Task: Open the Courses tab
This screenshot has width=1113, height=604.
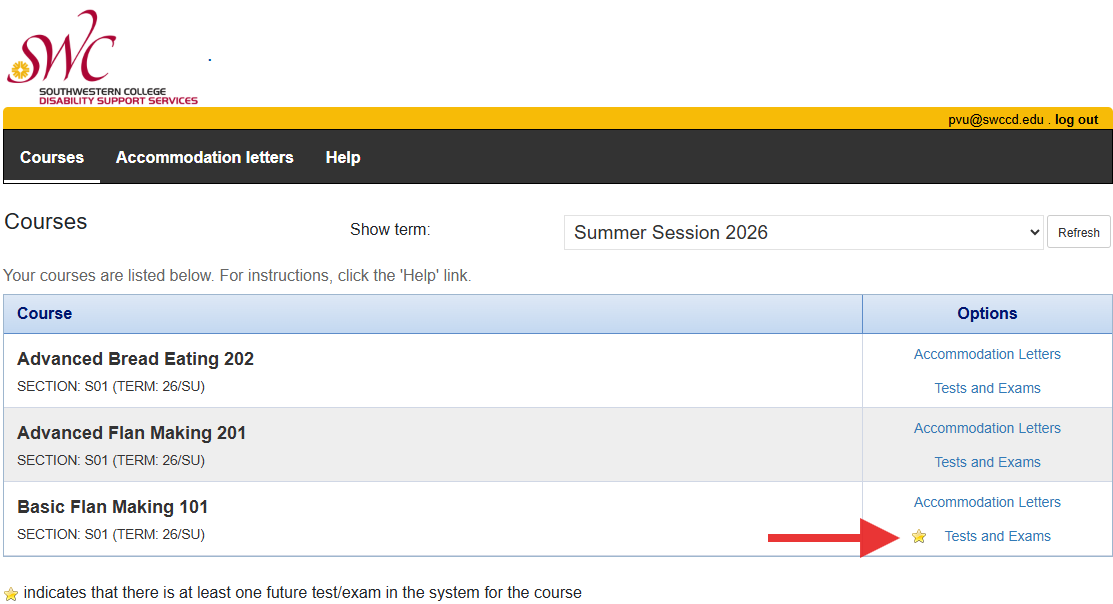Action: (52, 158)
